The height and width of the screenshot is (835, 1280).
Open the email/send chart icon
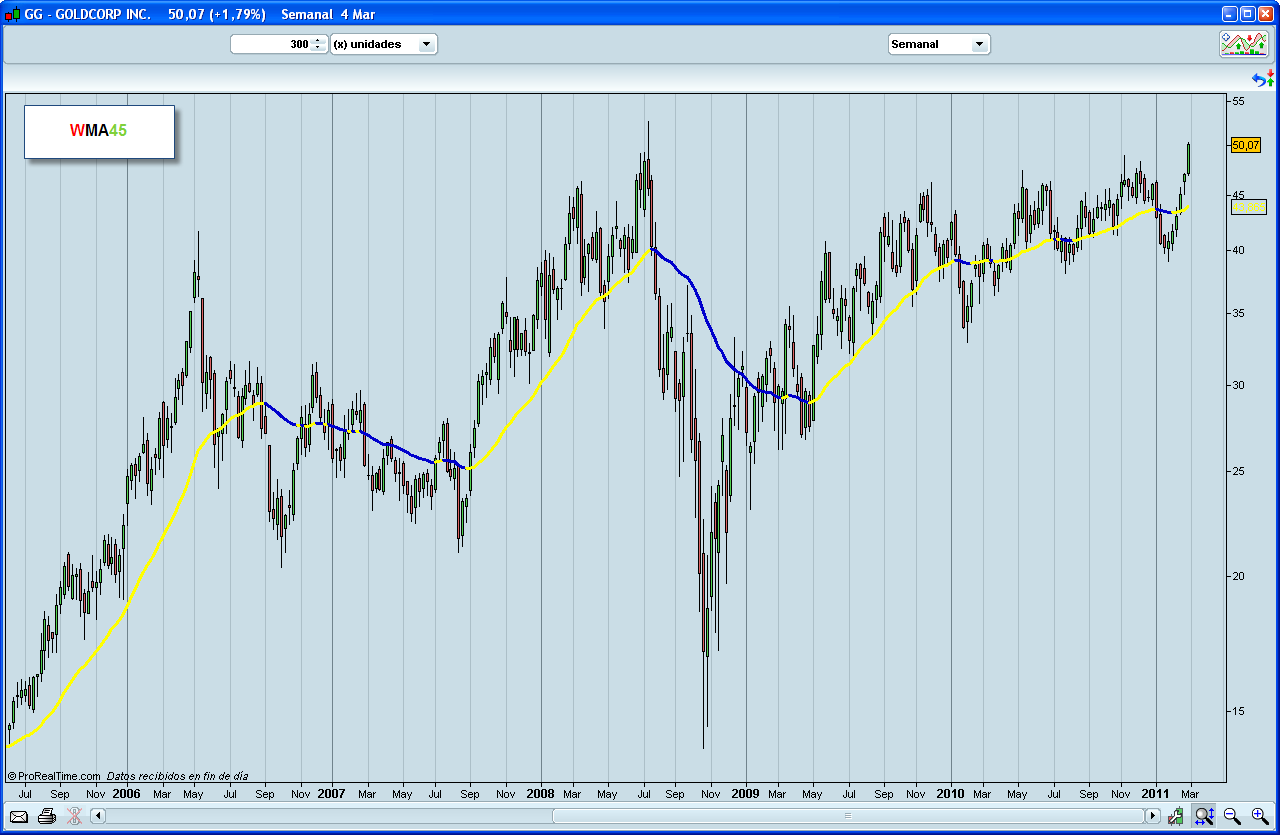(x=18, y=817)
